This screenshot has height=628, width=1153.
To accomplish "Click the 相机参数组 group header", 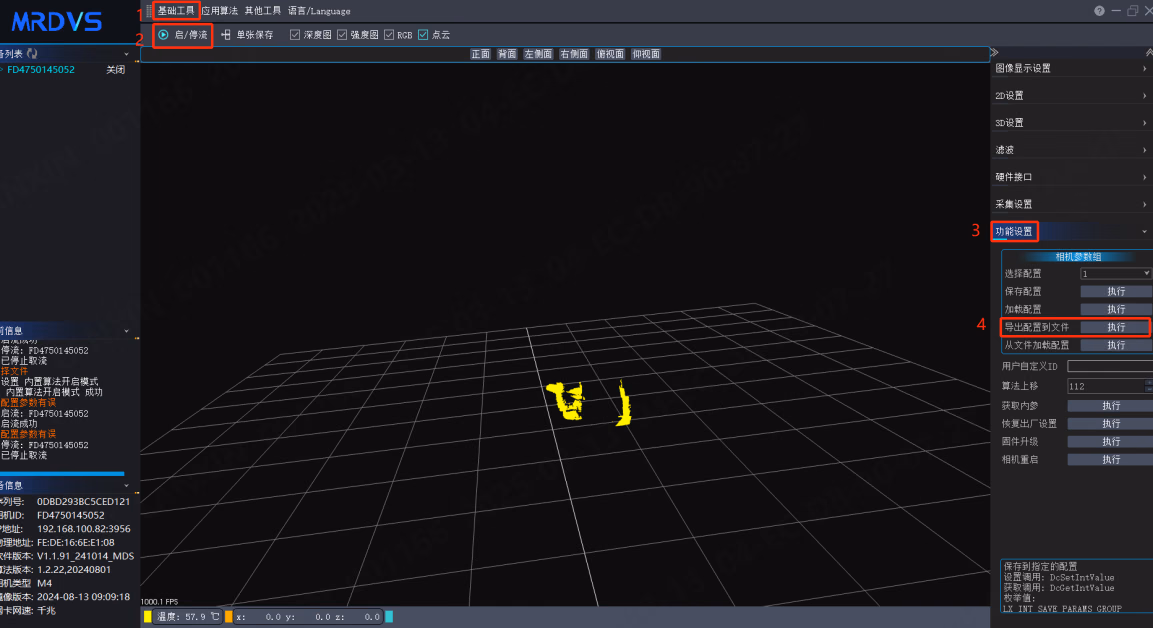I will pyautogui.click(x=1078, y=257).
